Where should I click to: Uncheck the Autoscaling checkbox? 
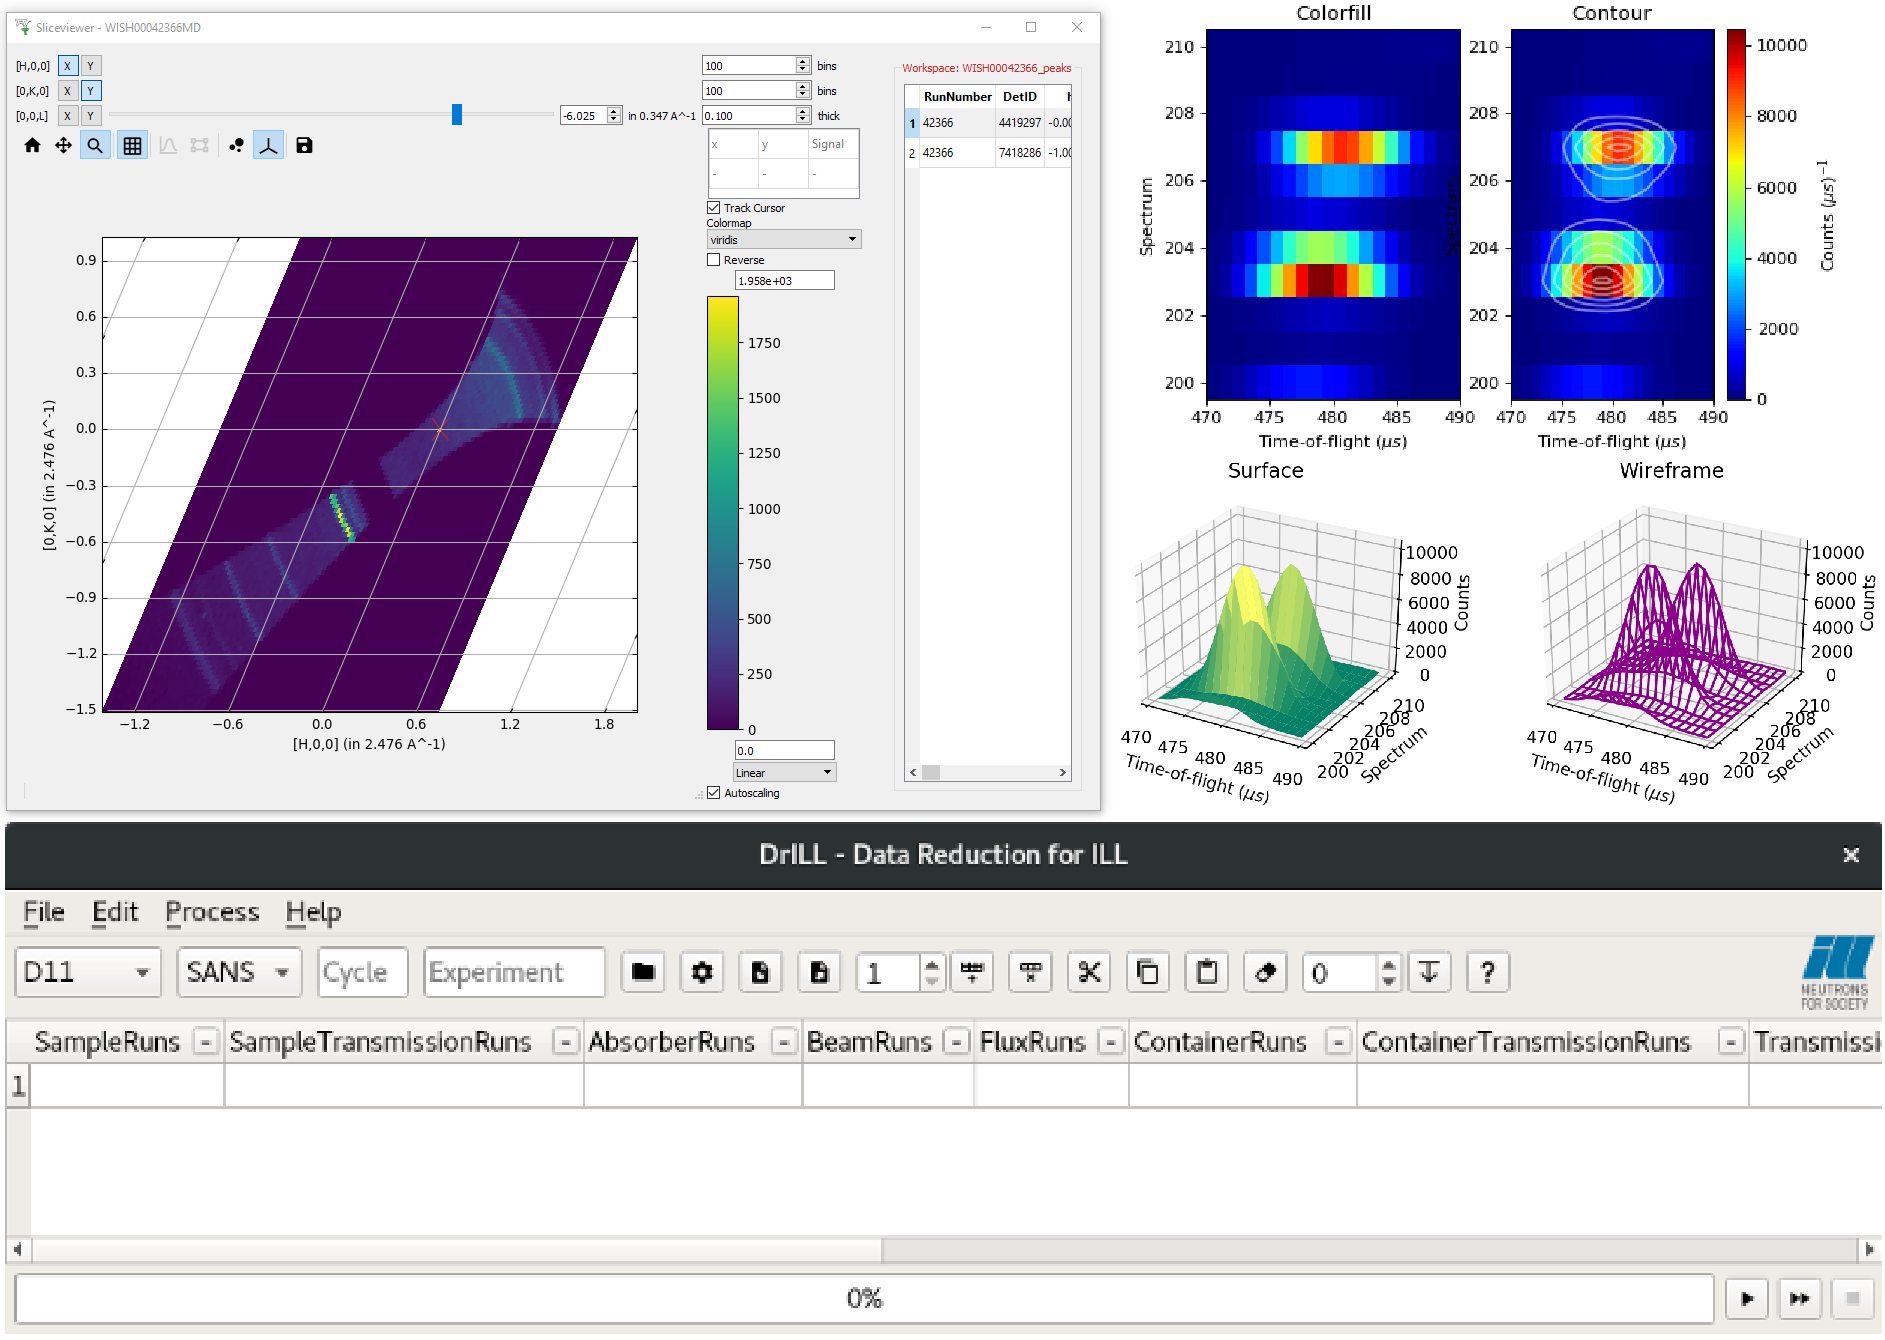714,793
